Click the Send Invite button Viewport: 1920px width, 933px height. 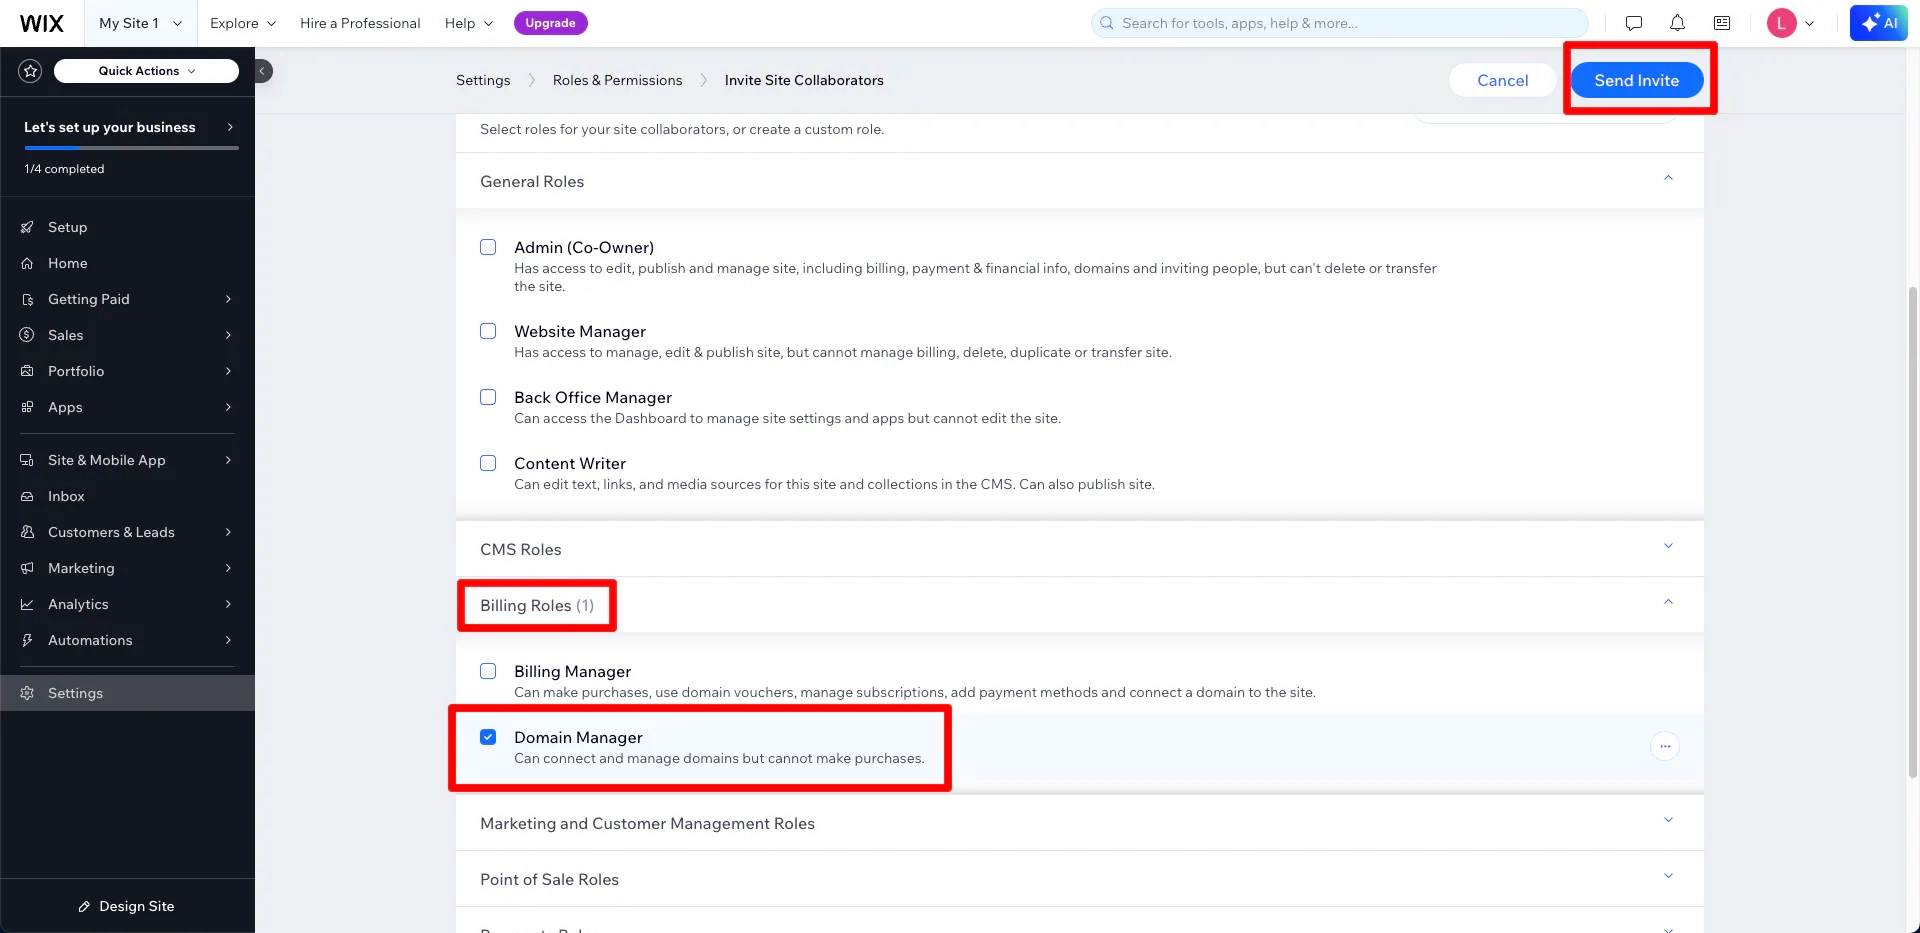pos(1636,80)
